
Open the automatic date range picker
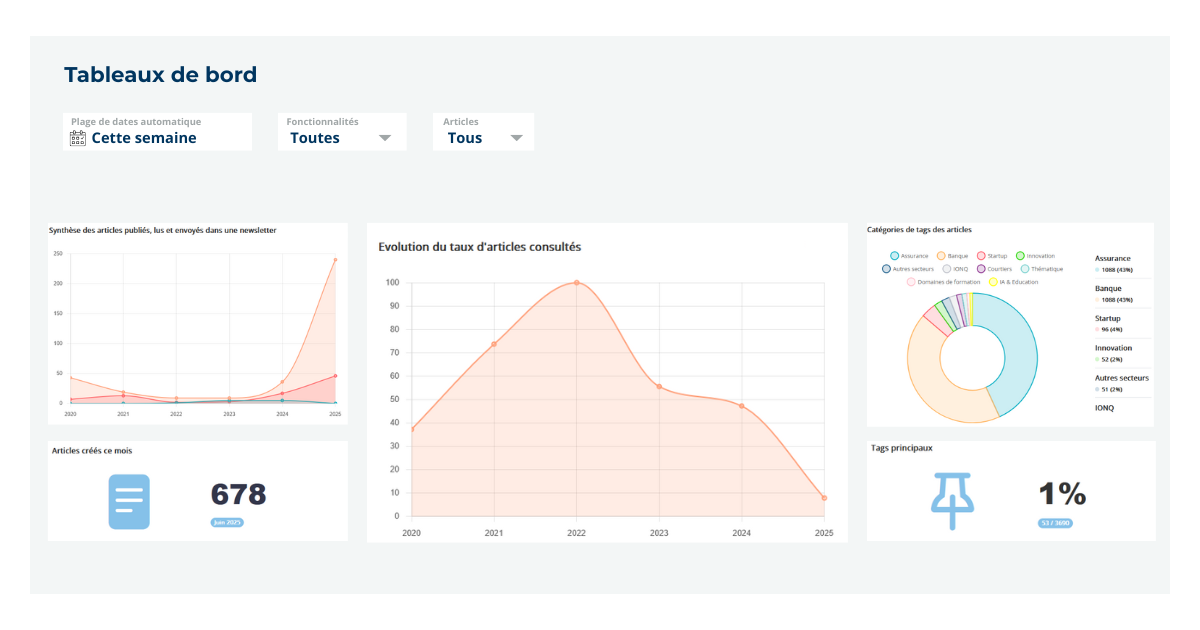157,132
